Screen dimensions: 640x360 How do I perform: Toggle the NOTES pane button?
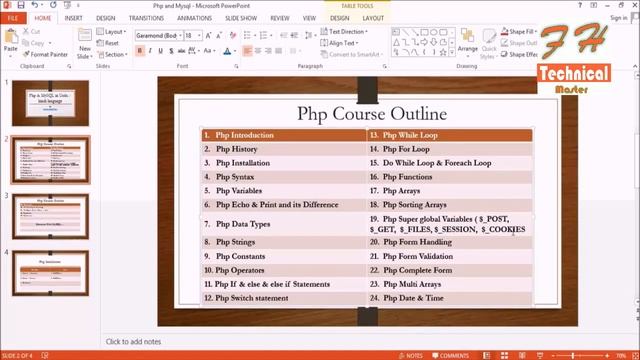coord(411,356)
